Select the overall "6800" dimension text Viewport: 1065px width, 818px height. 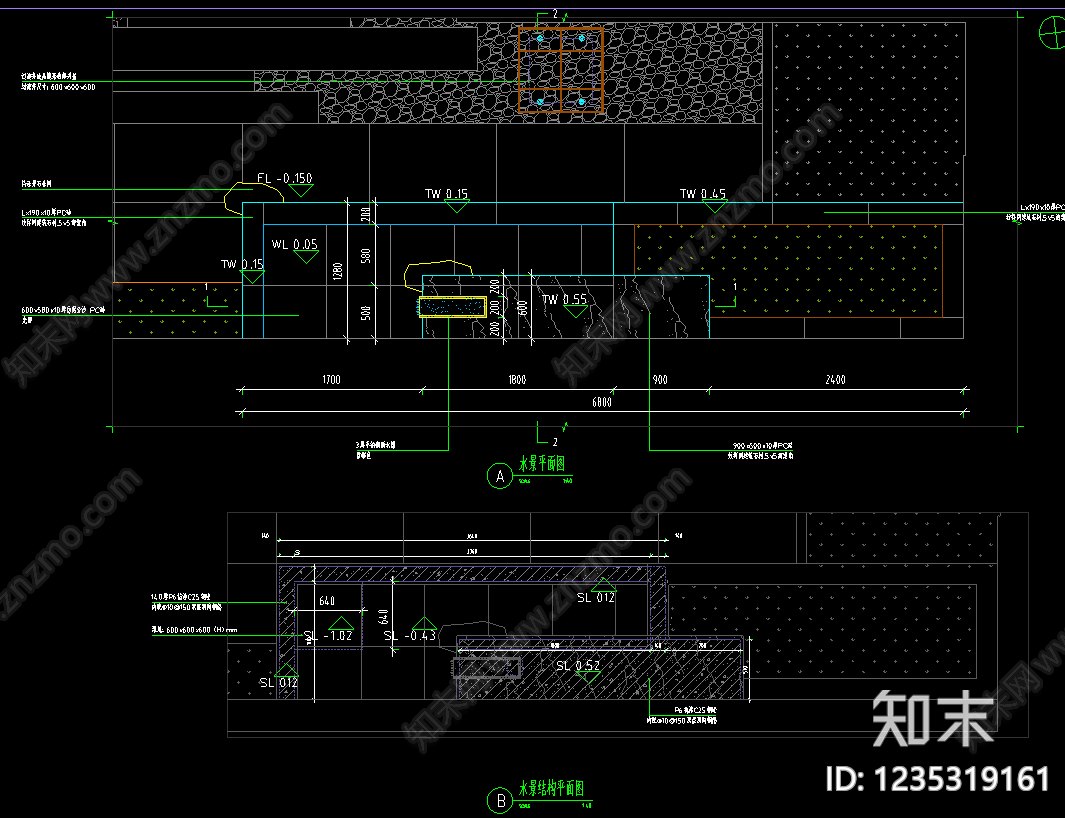pyautogui.click(x=602, y=402)
